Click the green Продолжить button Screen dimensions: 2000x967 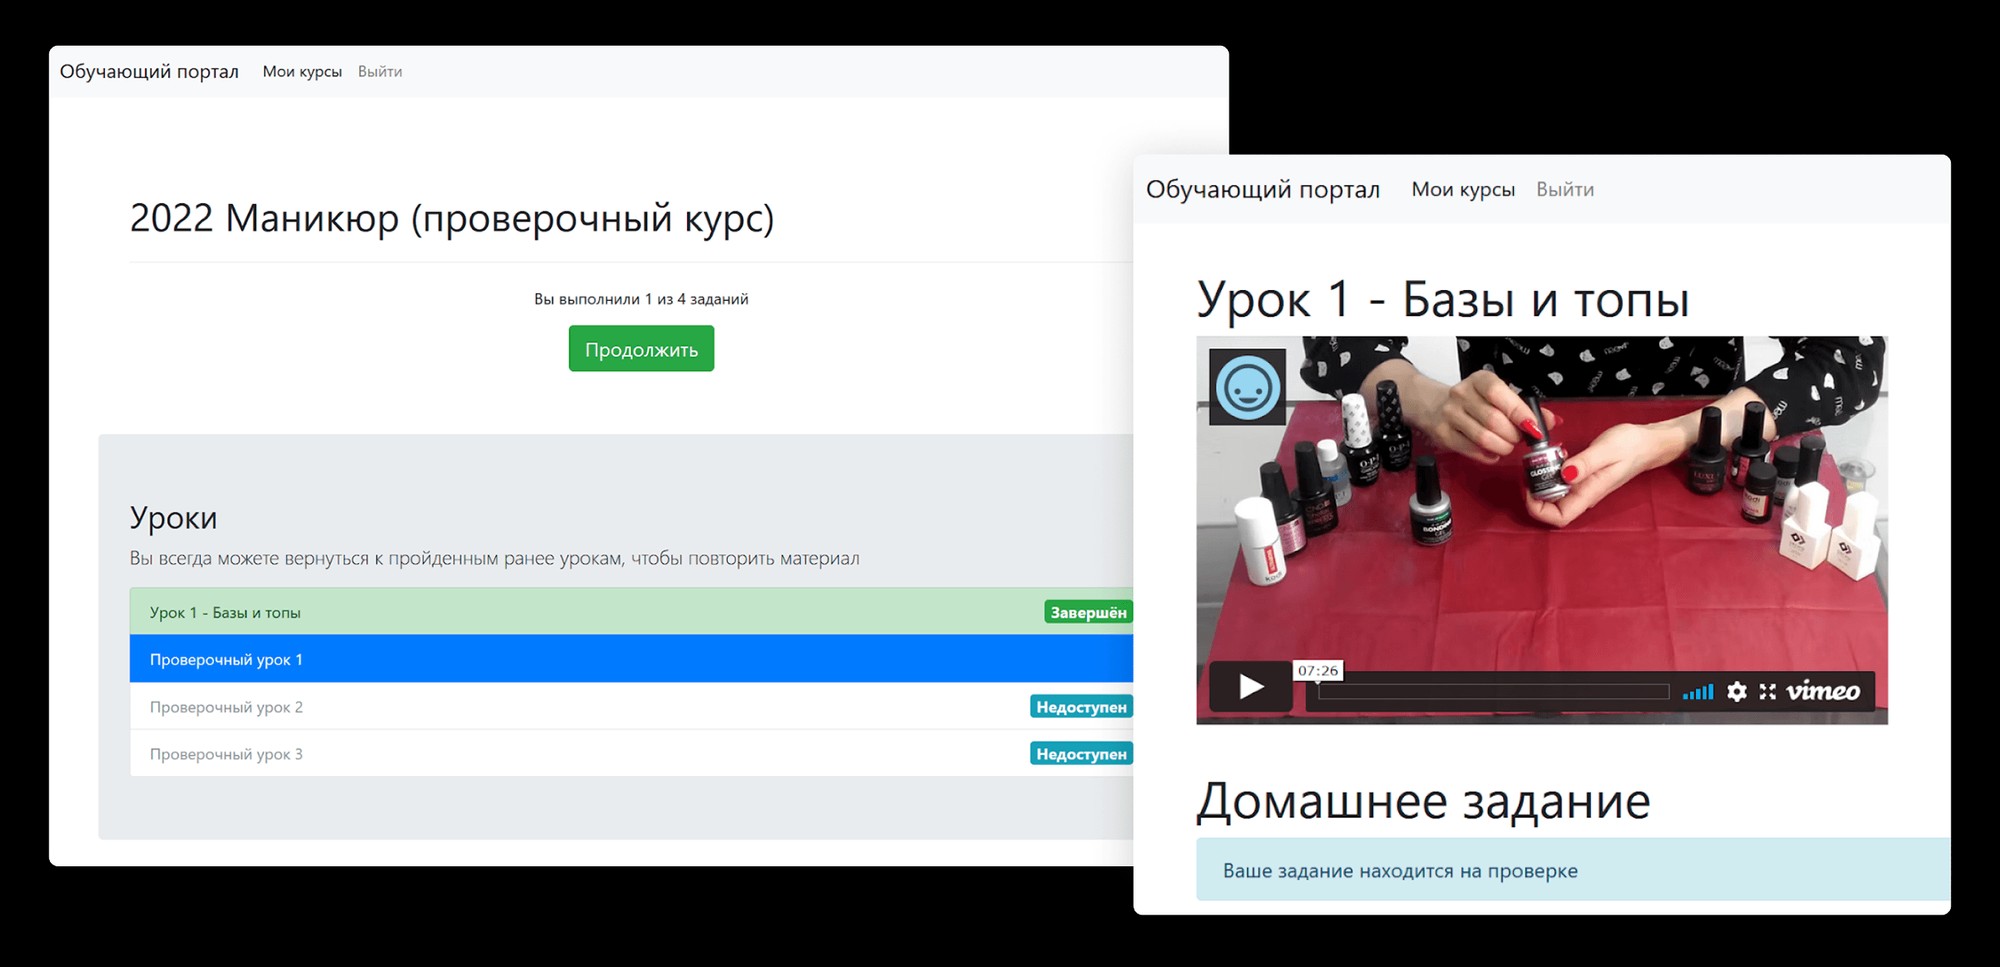(x=641, y=349)
